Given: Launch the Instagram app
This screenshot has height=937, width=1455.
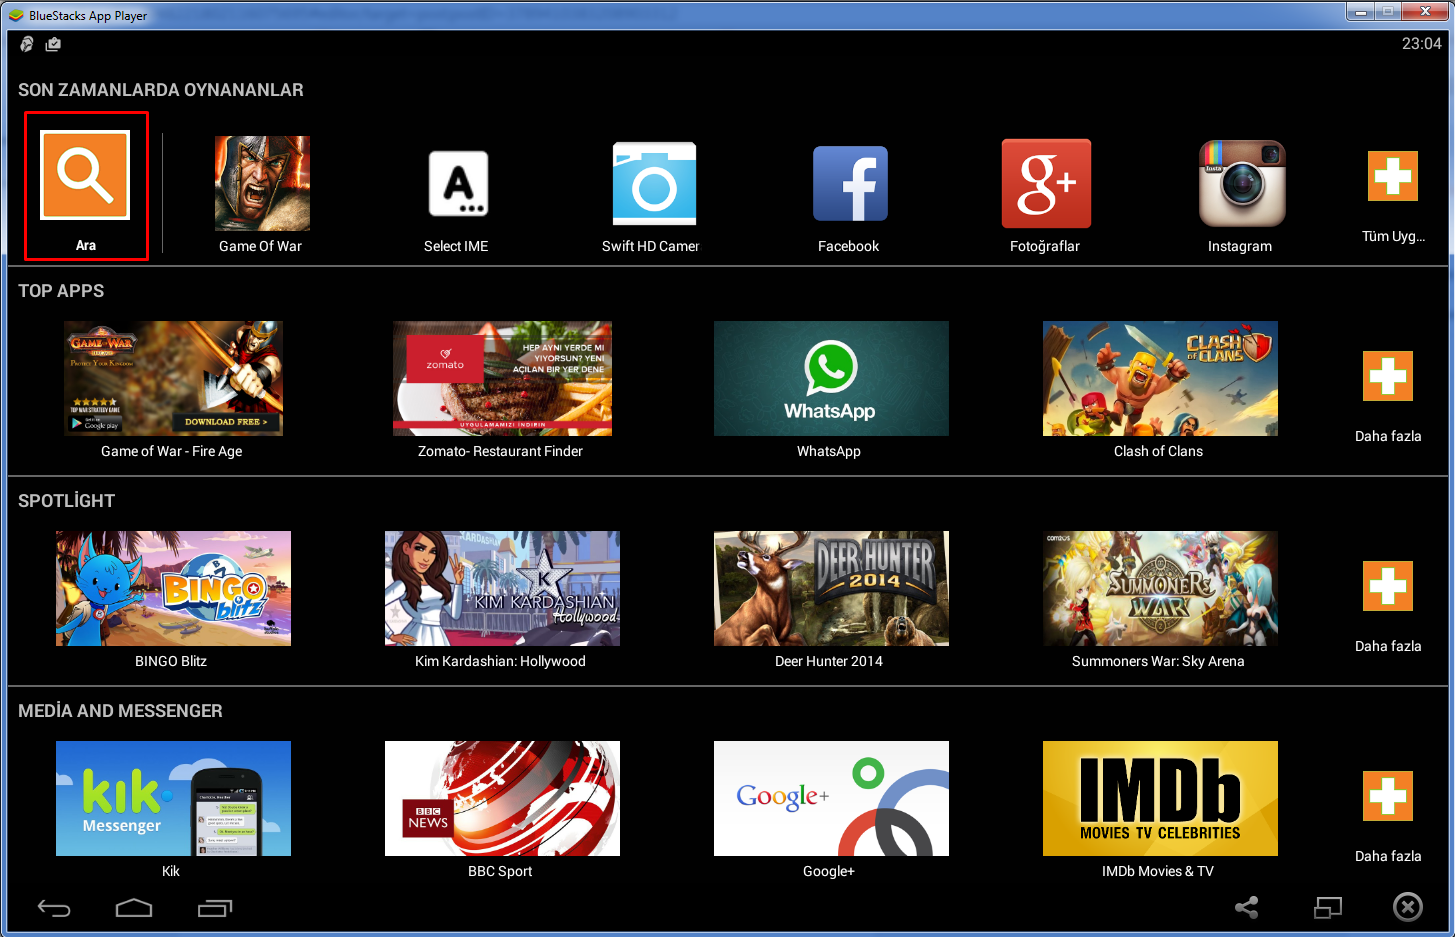Looking at the screenshot, I should 1242,183.
